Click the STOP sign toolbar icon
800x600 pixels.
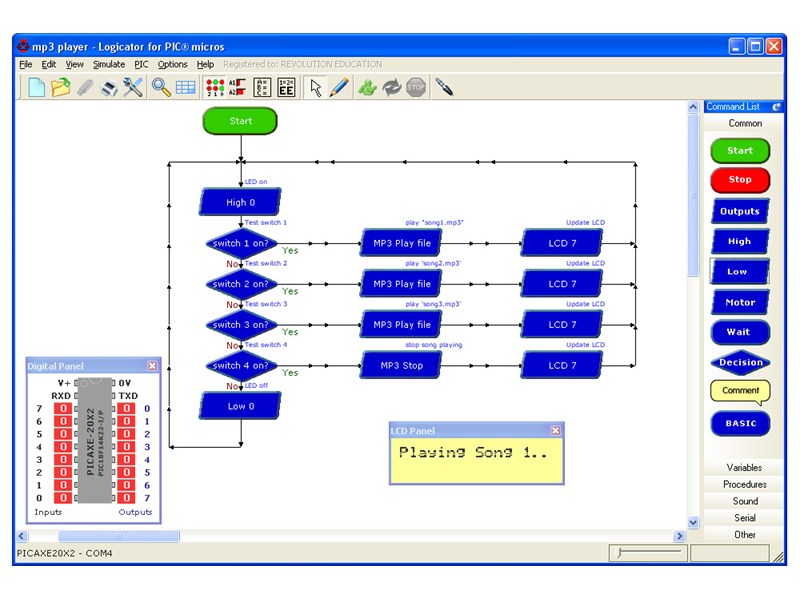(x=416, y=88)
